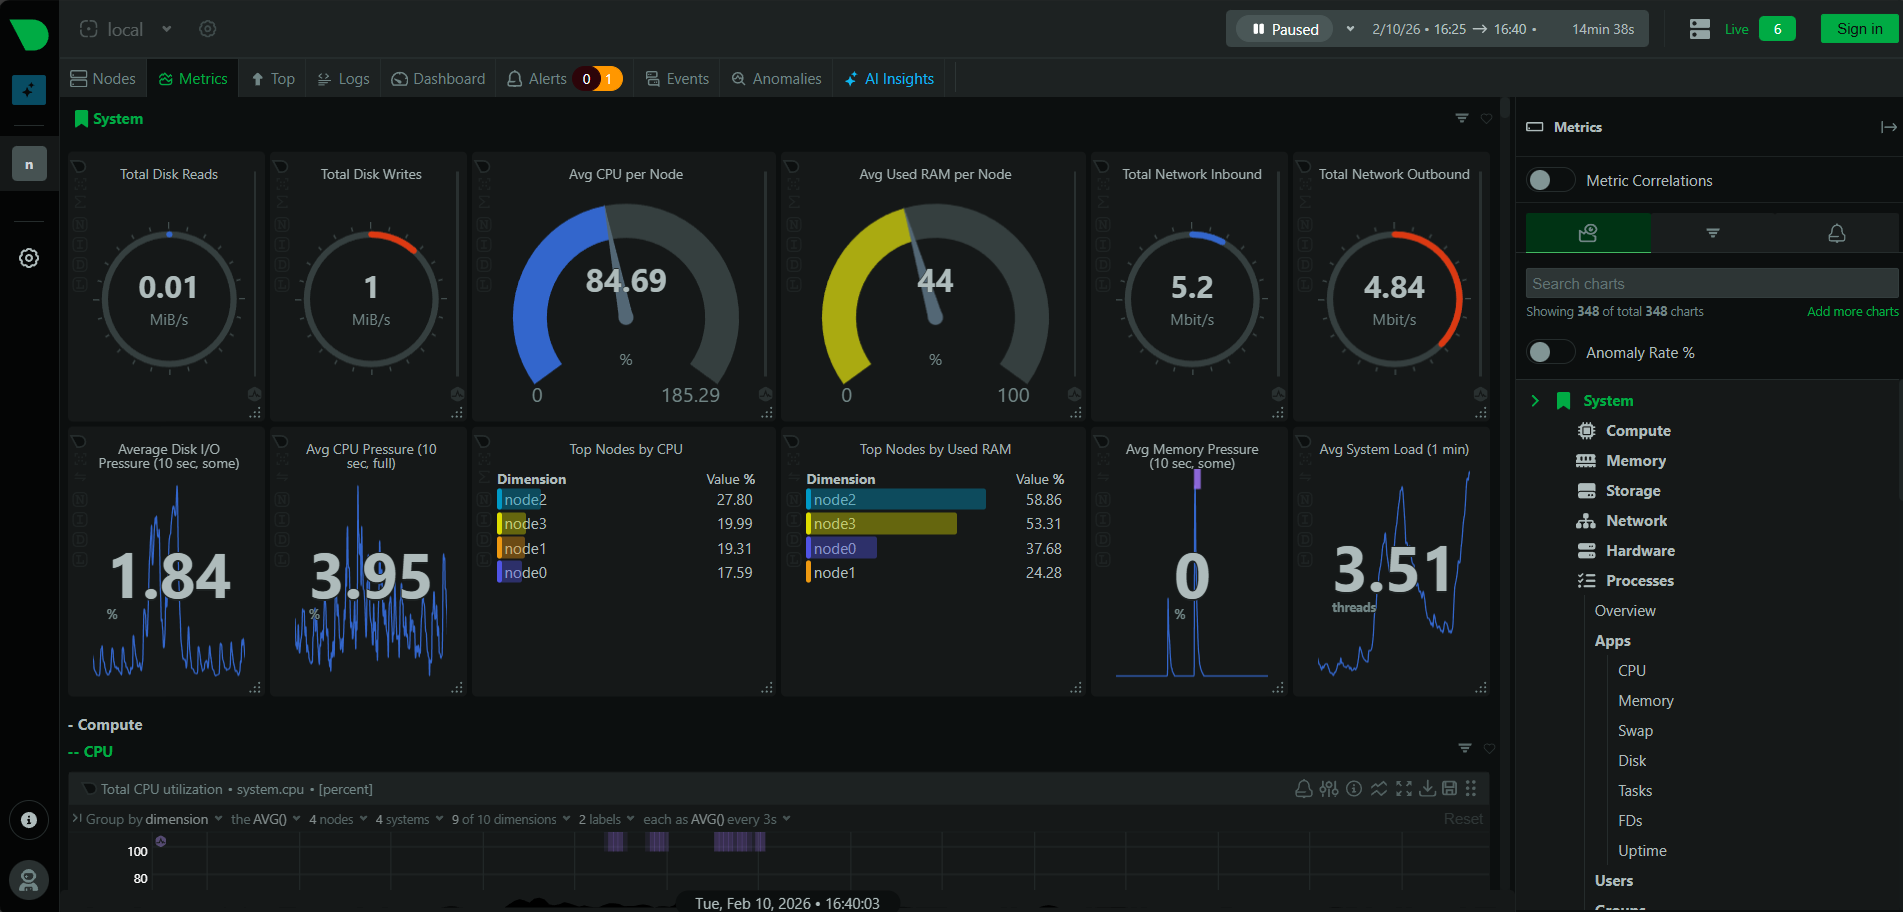Click the filter icon in CPU section header
The height and width of the screenshot is (912, 1903).
pyautogui.click(x=1465, y=748)
